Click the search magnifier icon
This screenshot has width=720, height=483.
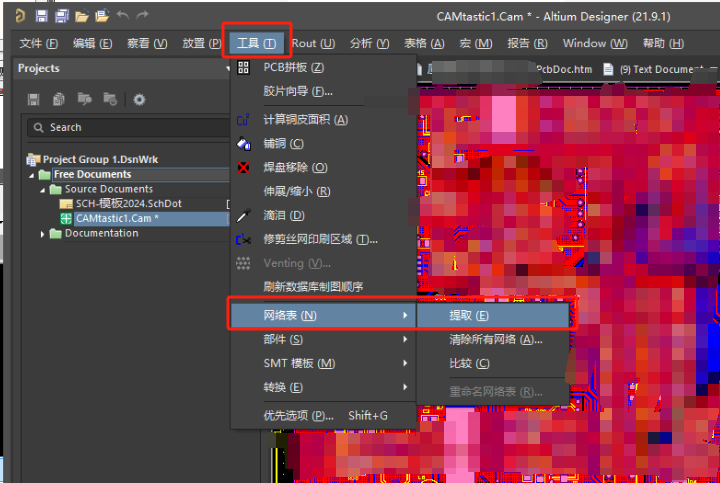pyautogui.click(x=39, y=127)
